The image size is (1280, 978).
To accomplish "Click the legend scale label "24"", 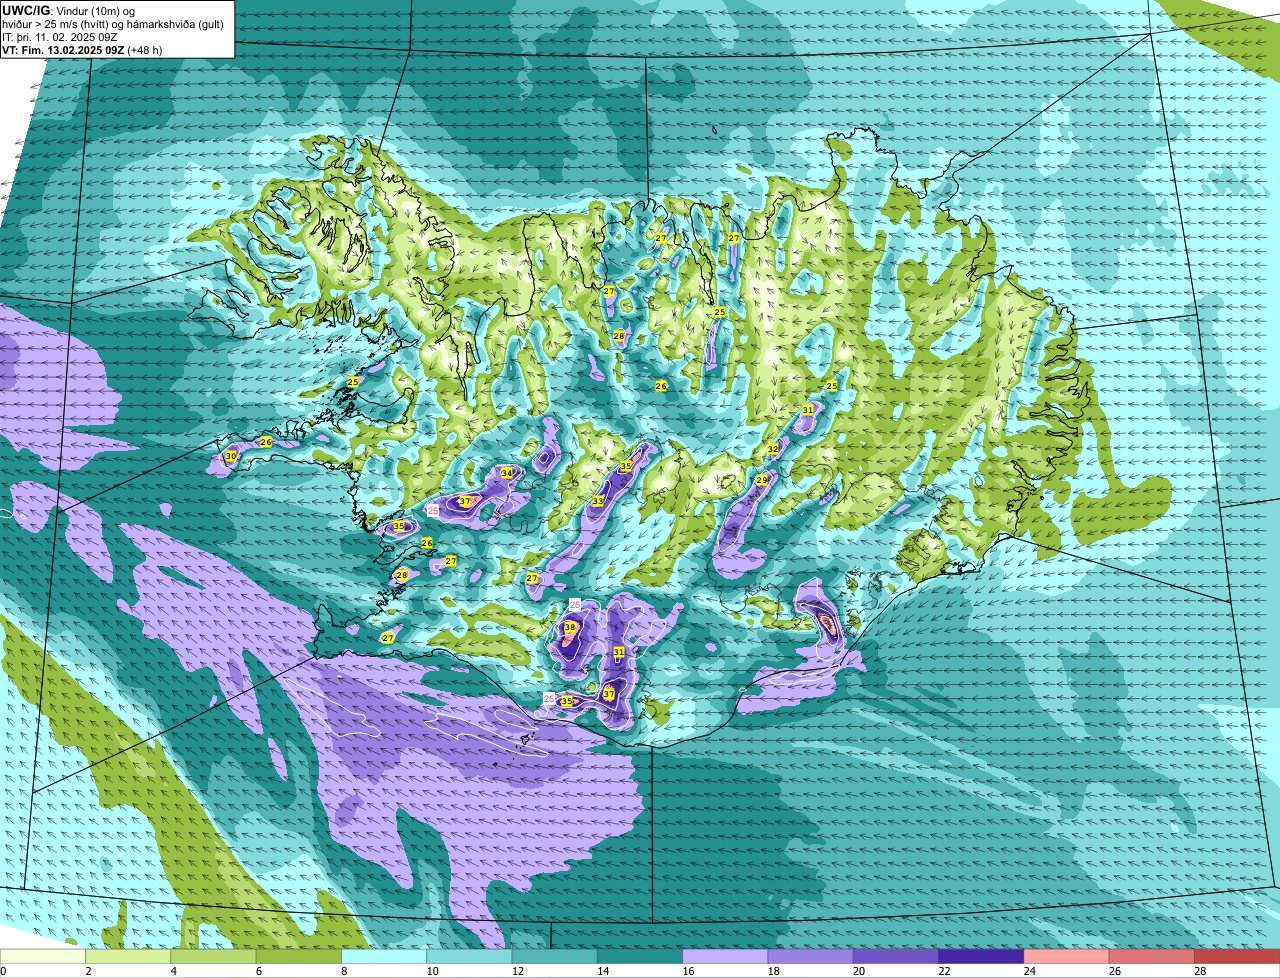I will coord(1028,971).
